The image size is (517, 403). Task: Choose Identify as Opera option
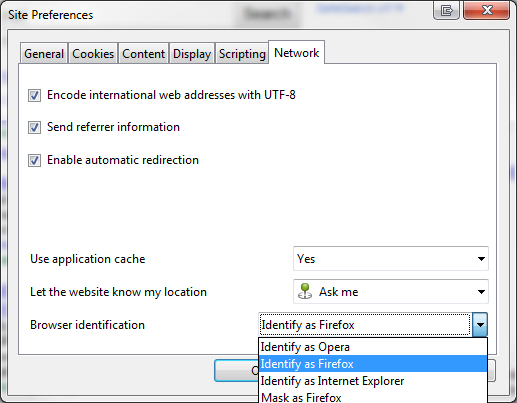(373, 347)
